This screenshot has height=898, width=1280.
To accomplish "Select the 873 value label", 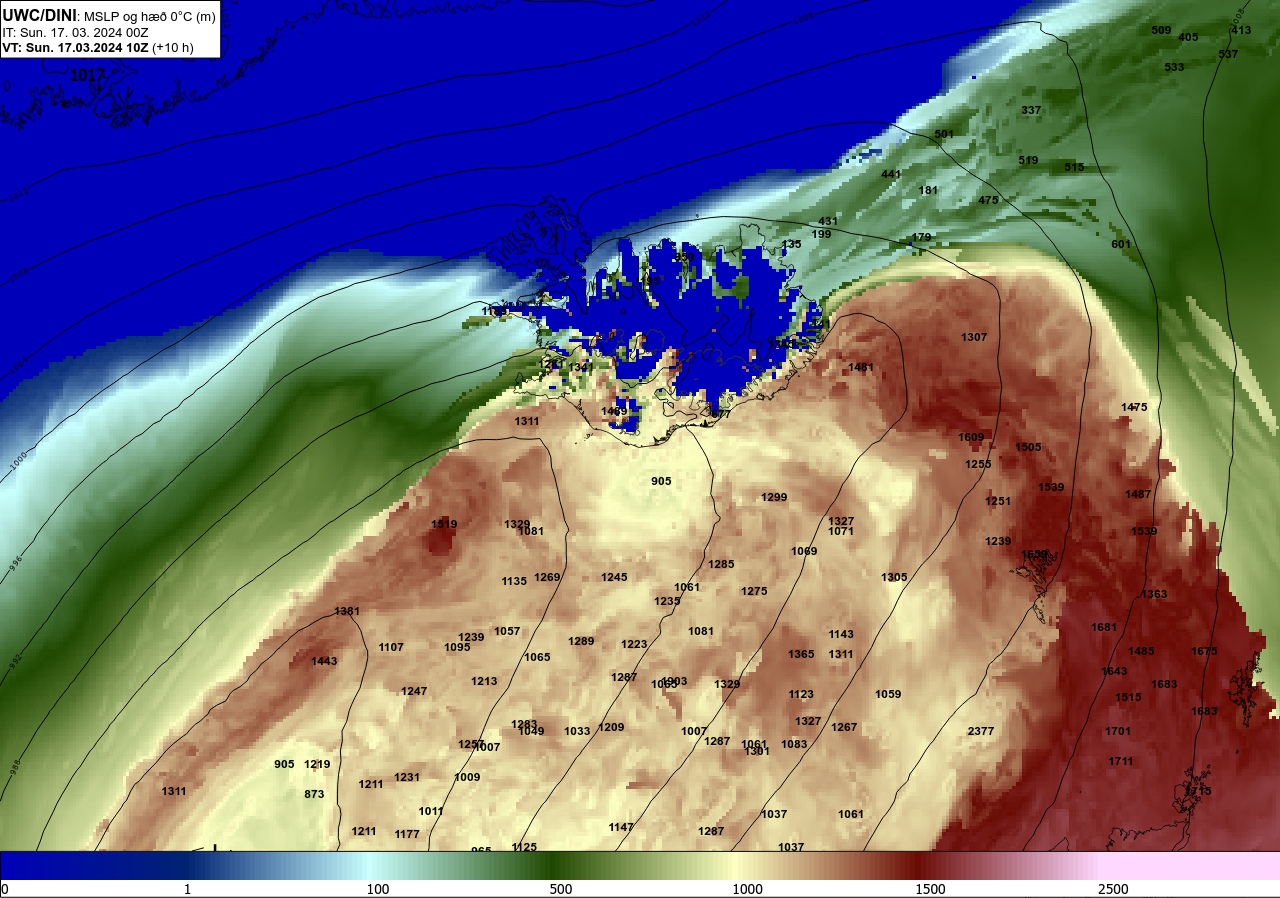I will click(314, 794).
